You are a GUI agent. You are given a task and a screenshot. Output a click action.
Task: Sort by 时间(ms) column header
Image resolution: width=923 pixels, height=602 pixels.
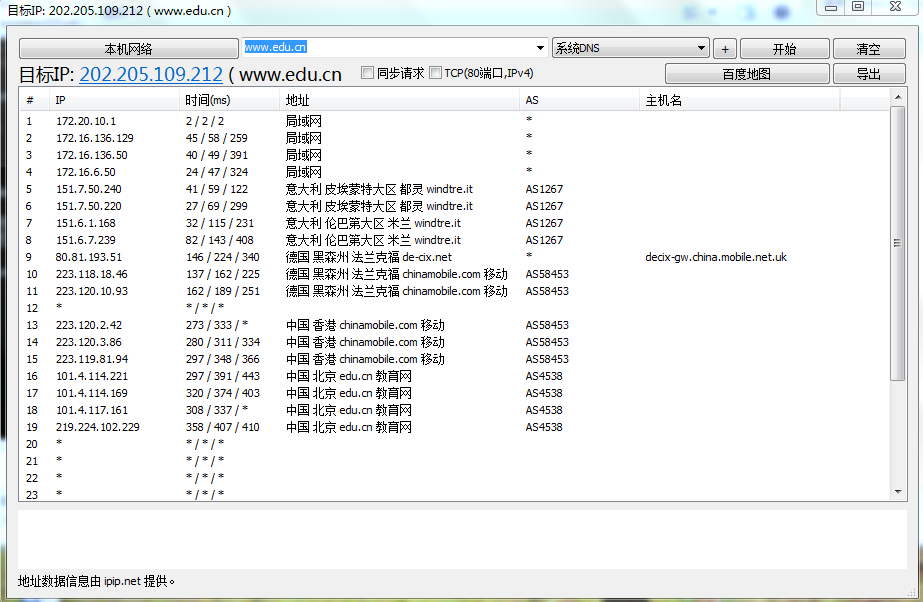tap(230, 100)
